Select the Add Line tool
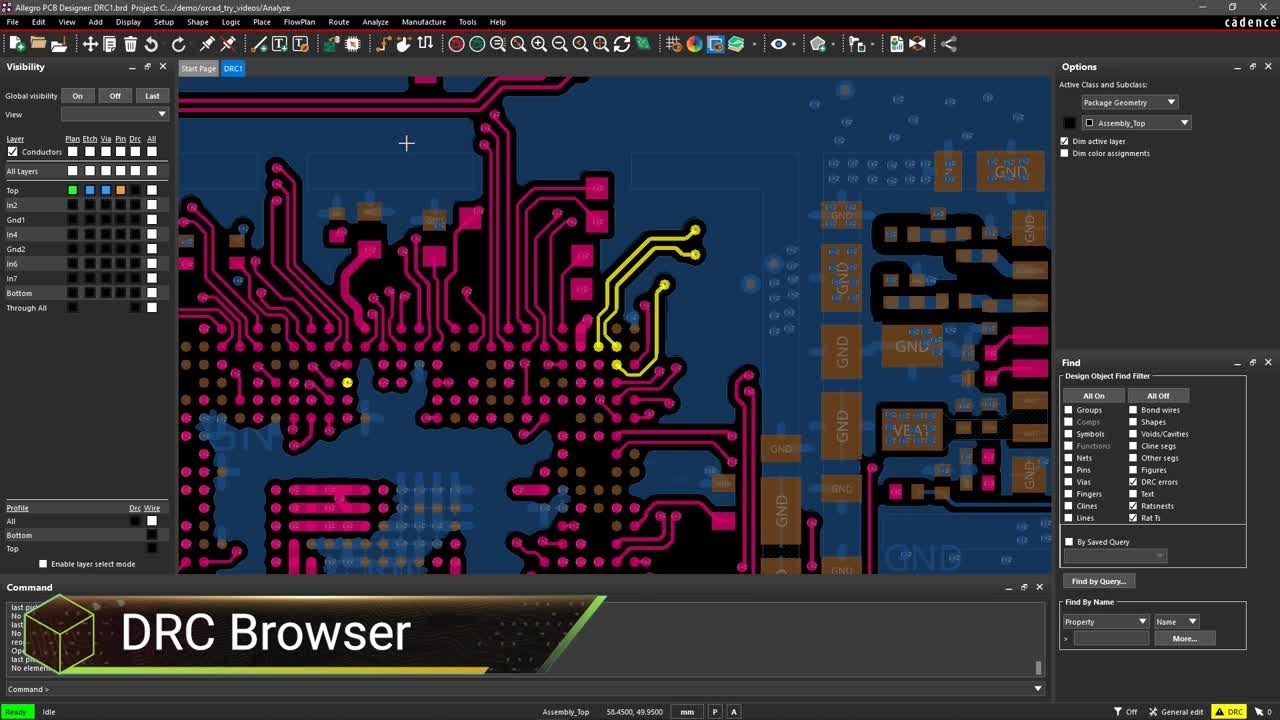Viewport: 1280px width, 720px height. 259,44
